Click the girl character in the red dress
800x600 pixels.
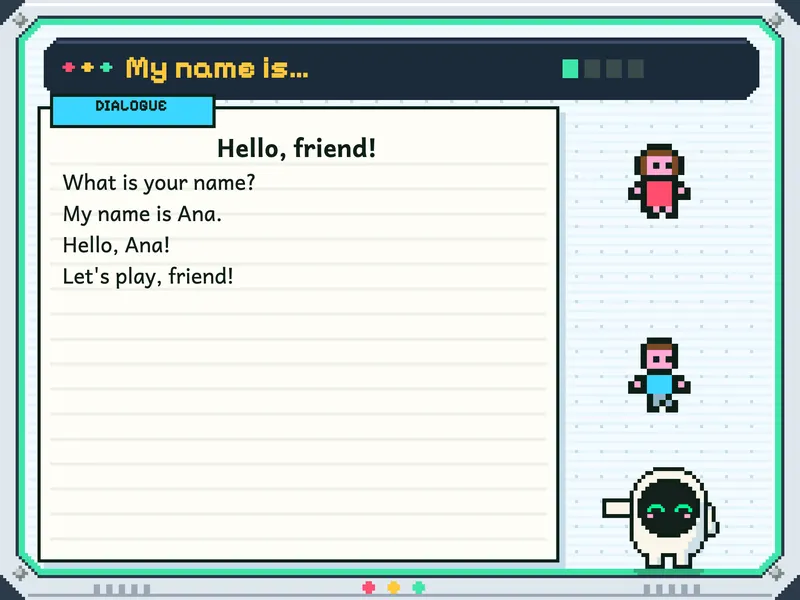tap(659, 181)
